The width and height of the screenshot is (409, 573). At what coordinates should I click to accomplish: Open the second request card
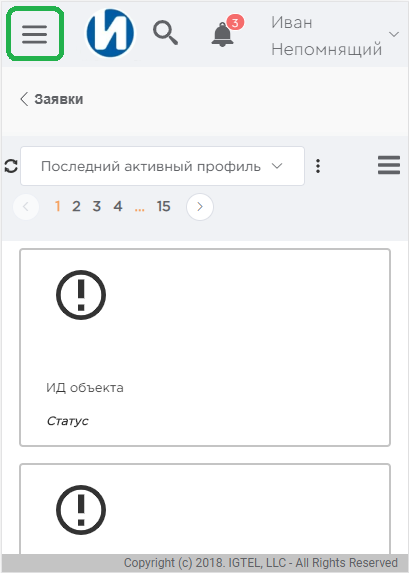(x=205, y=509)
